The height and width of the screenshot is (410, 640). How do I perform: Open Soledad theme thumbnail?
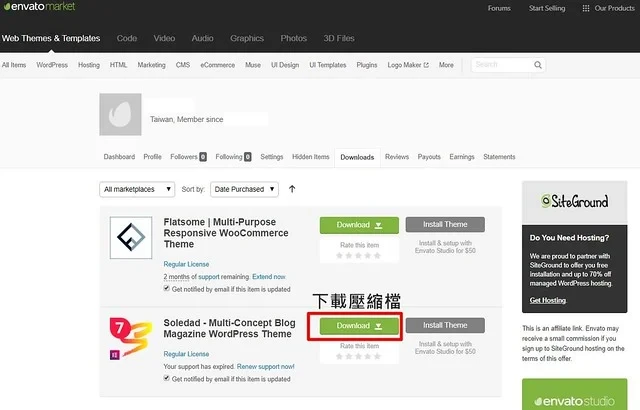click(x=131, y=338)
